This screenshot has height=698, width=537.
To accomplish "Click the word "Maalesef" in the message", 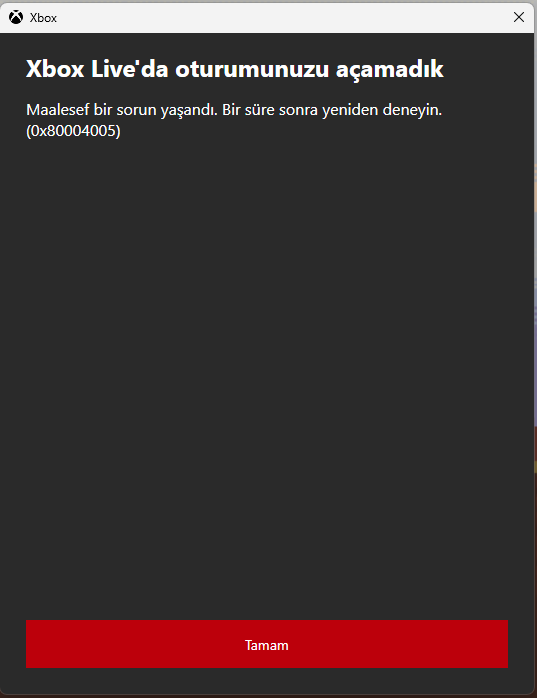I will tap(58, 110).
